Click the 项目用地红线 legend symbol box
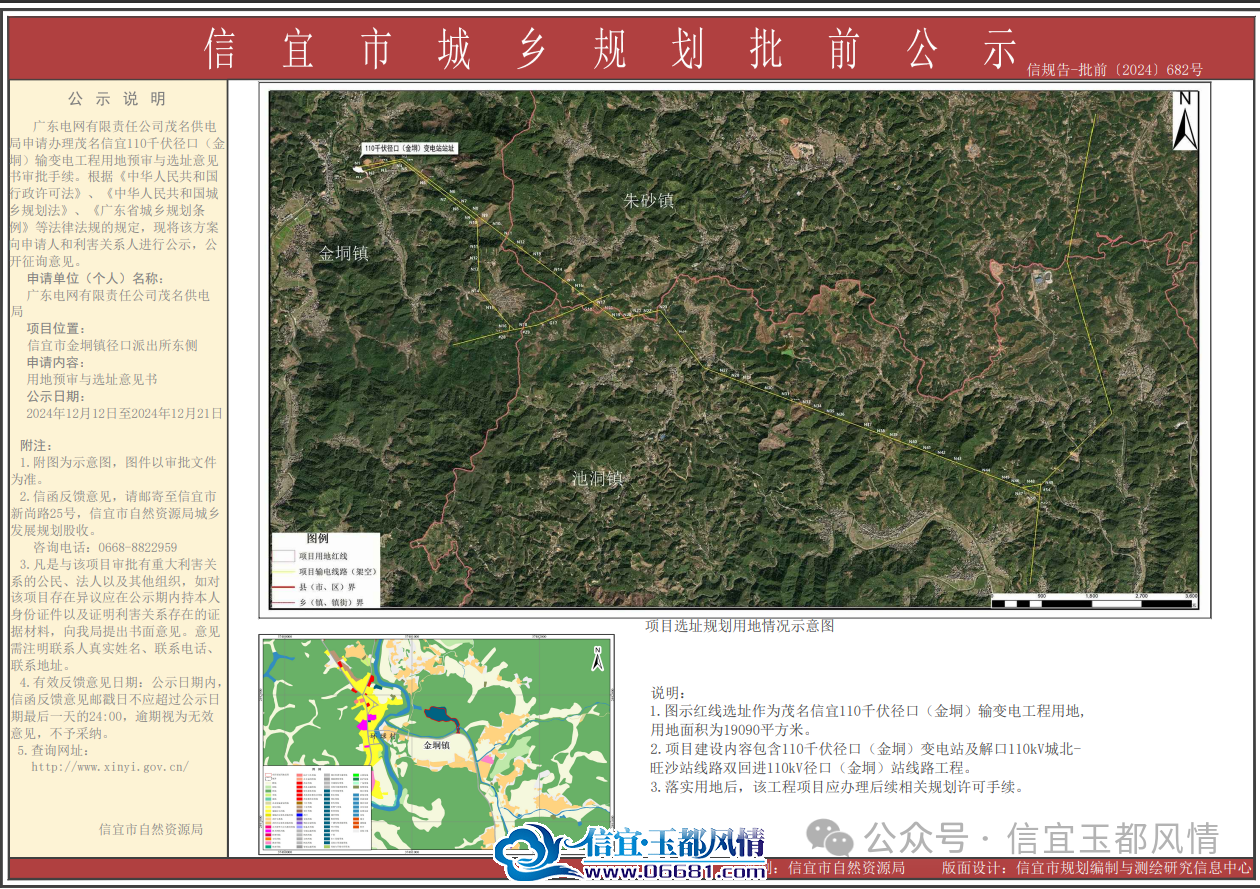 coord(285,556)
